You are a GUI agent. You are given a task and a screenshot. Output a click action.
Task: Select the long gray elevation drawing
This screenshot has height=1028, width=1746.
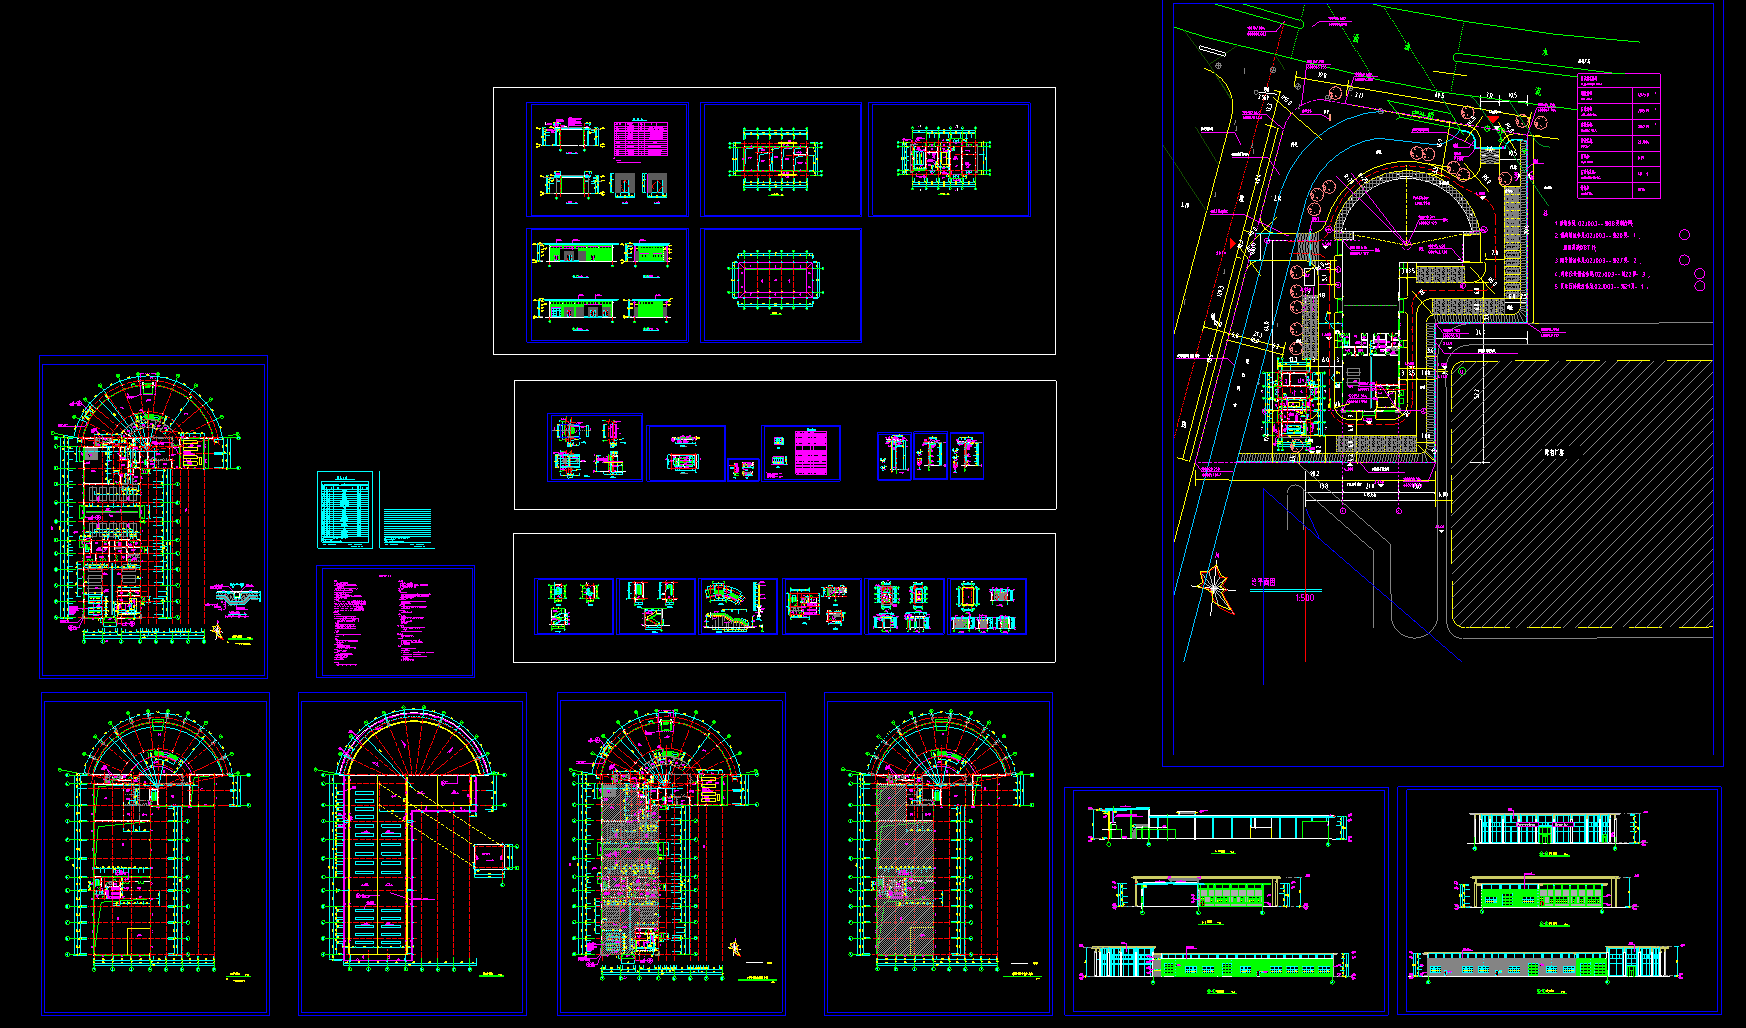point(1545,963)
